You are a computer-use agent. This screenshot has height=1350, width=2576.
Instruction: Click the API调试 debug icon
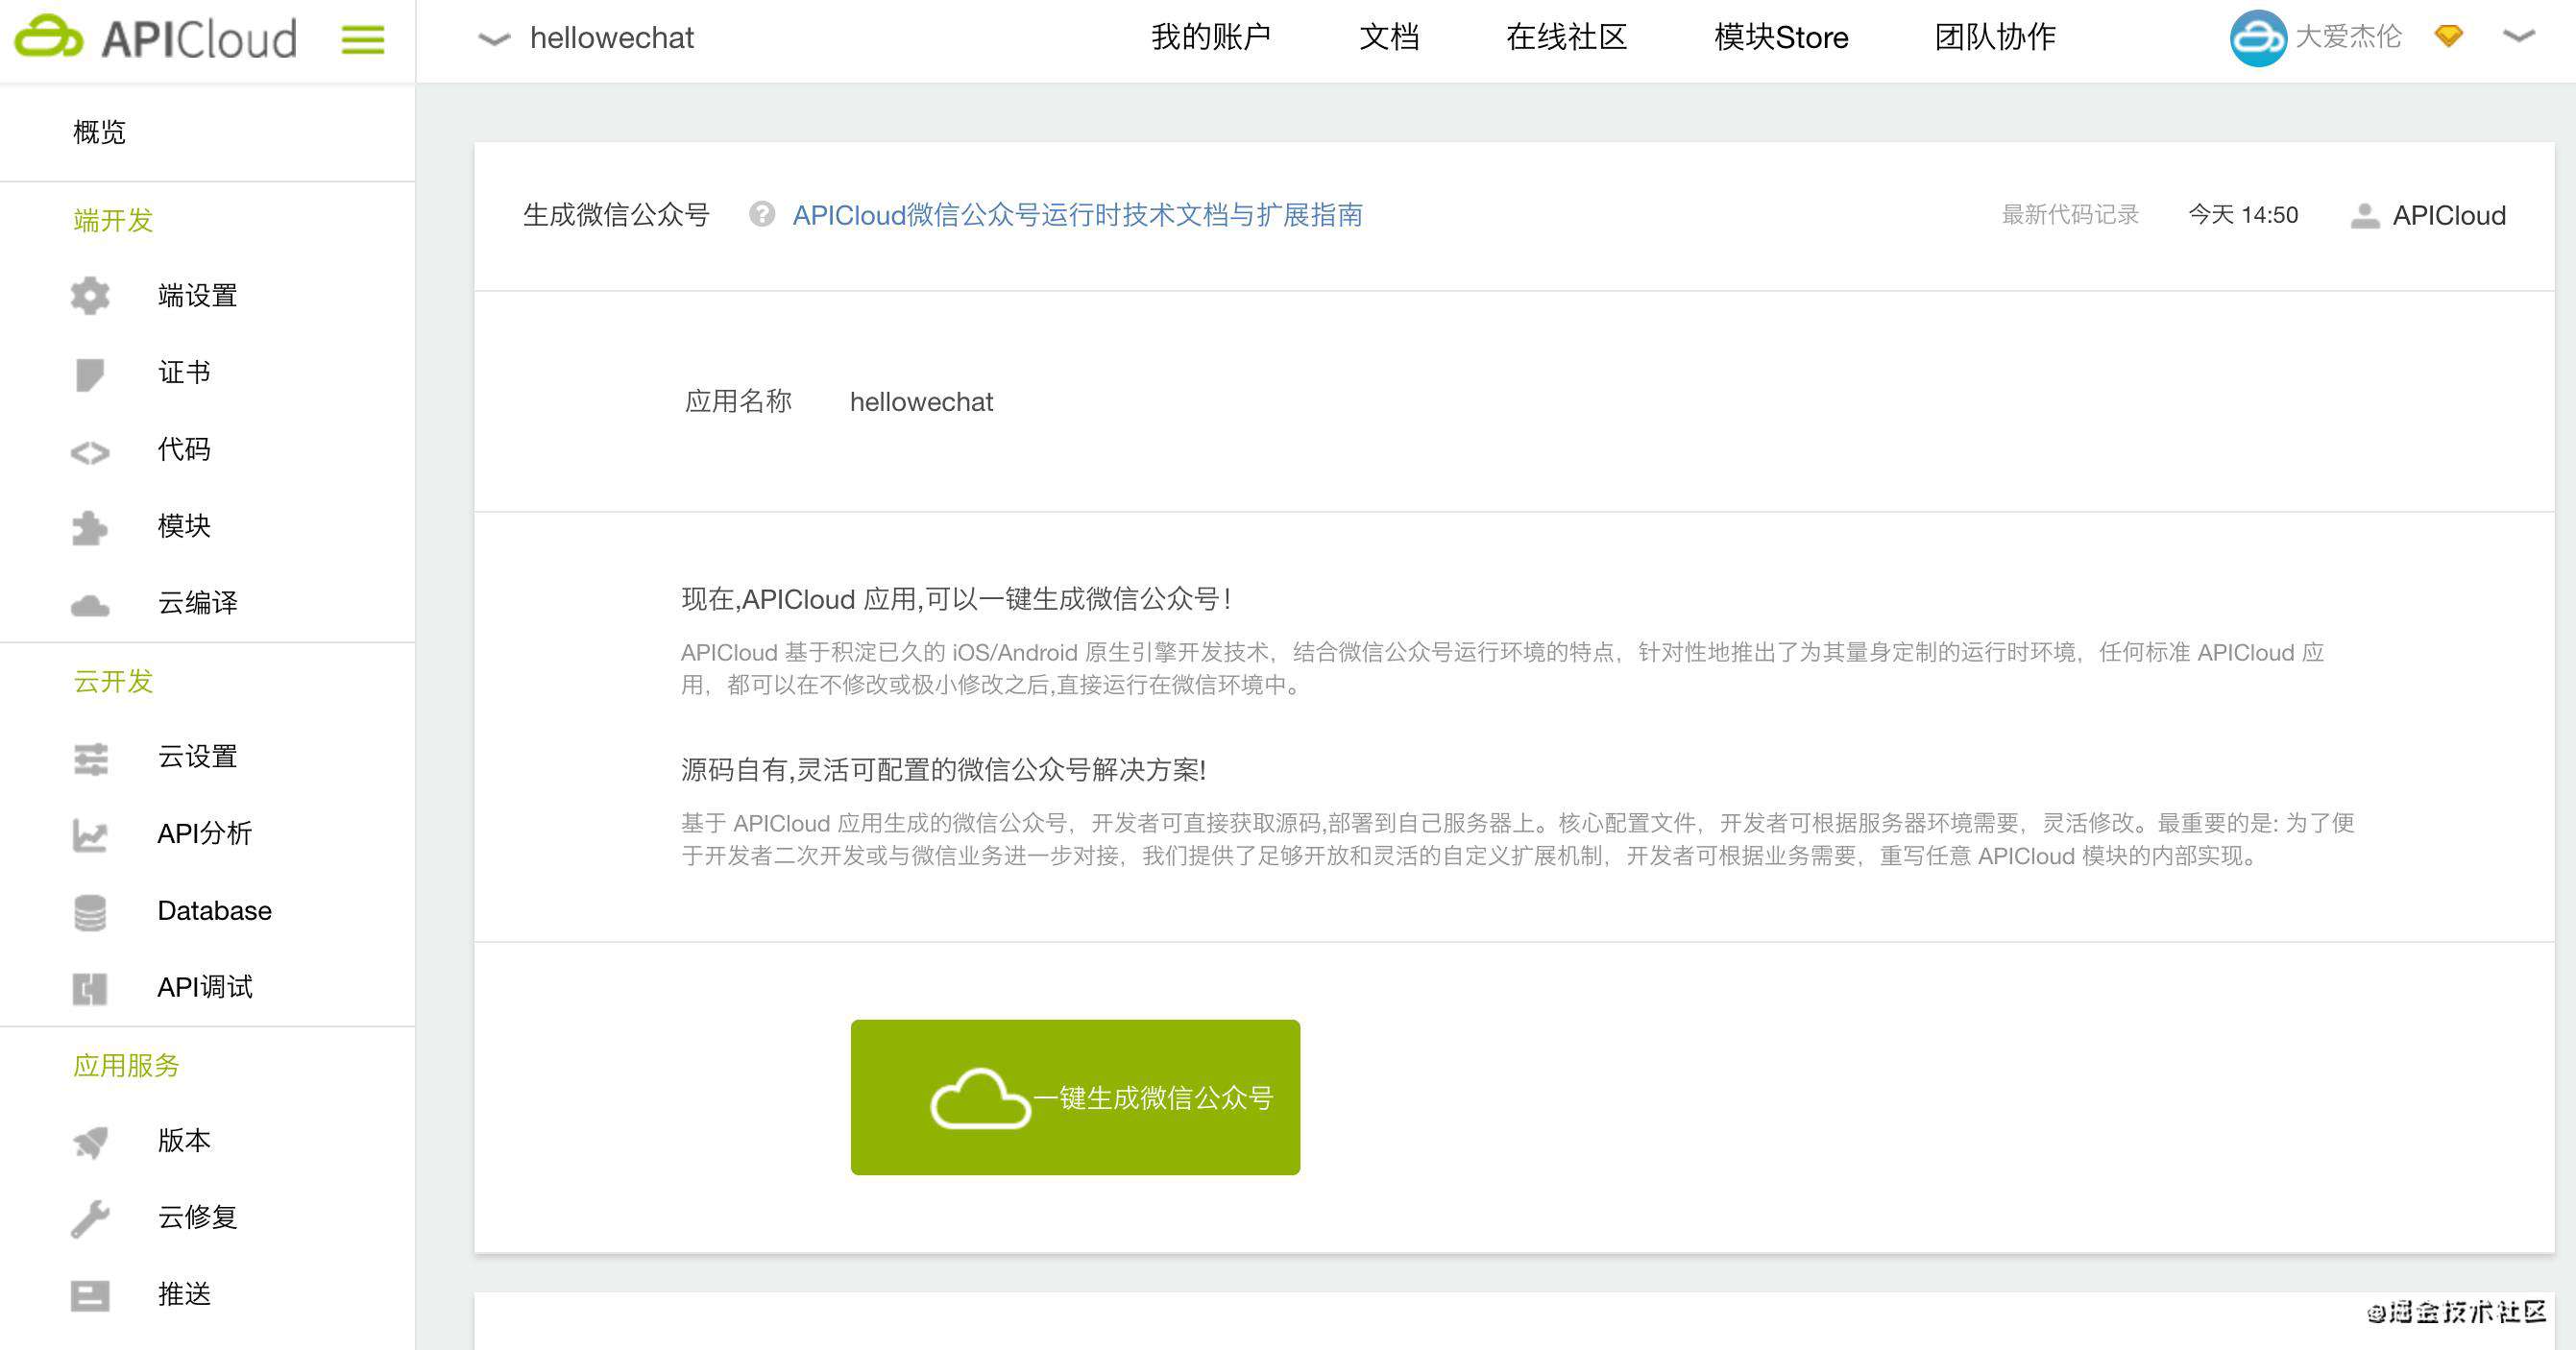90,989
